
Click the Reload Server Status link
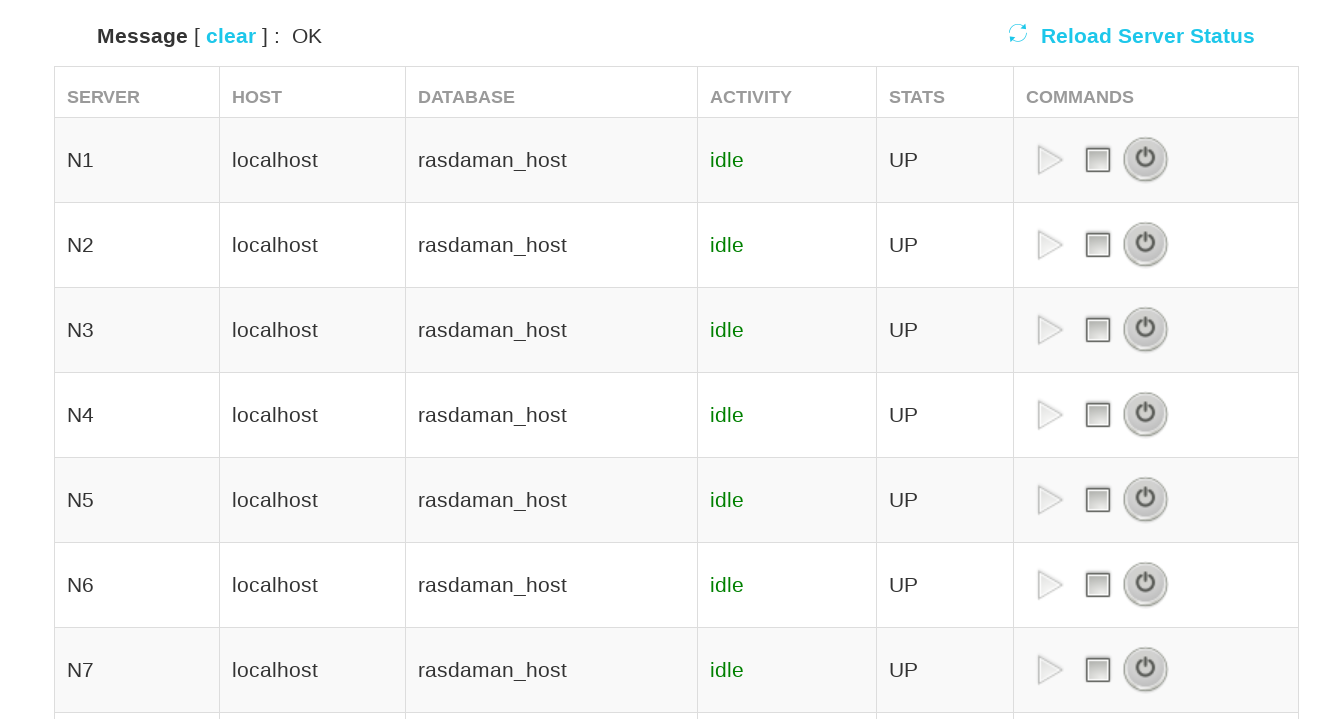1147,36
